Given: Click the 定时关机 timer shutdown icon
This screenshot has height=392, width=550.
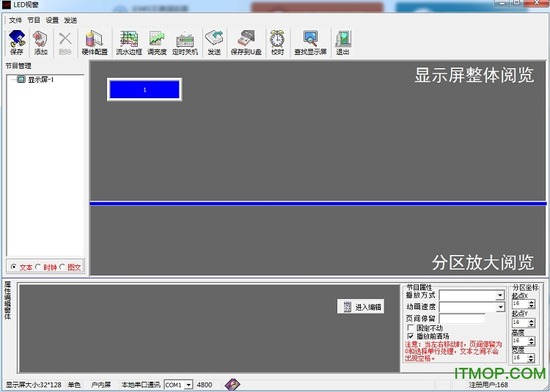Looking at the screenshot, I should pos(185,43).
